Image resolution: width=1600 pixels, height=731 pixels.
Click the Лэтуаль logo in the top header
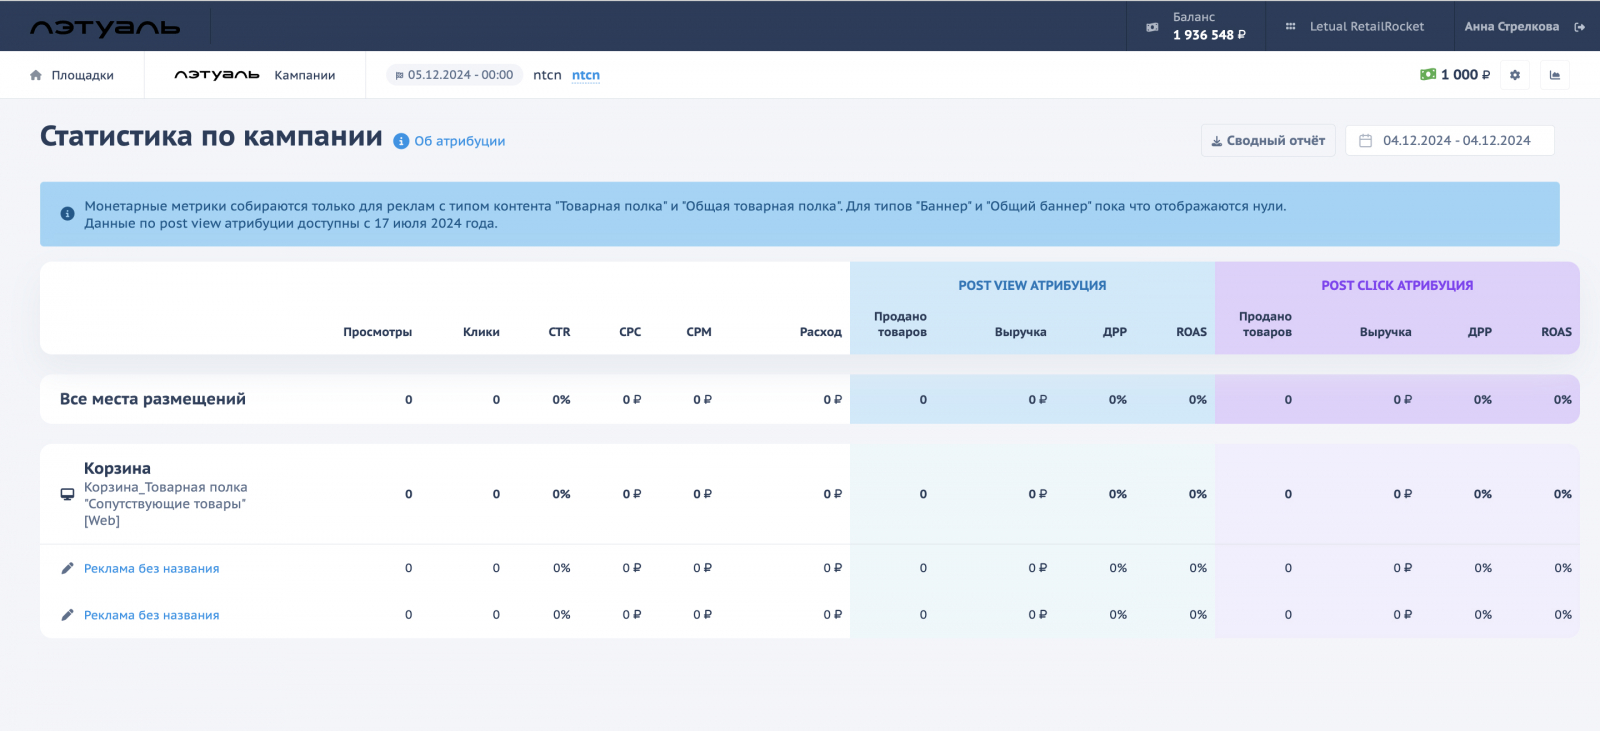pyautogui.click(x=105, y=27)
